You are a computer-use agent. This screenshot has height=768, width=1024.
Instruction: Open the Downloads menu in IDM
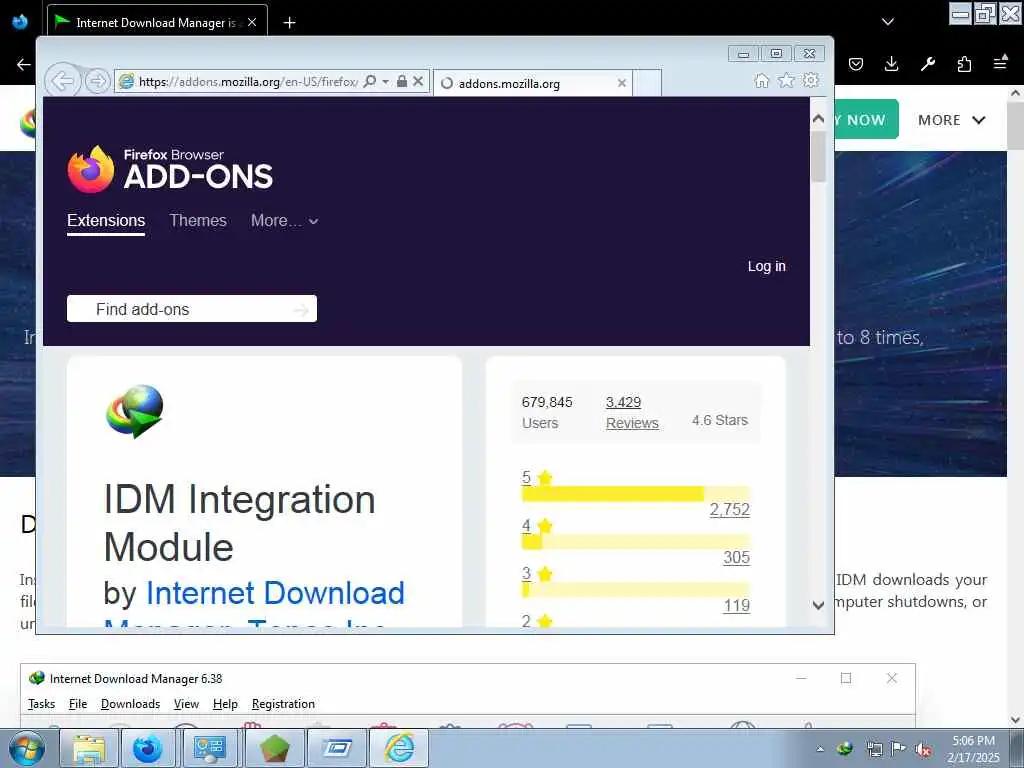click(131, 704)
